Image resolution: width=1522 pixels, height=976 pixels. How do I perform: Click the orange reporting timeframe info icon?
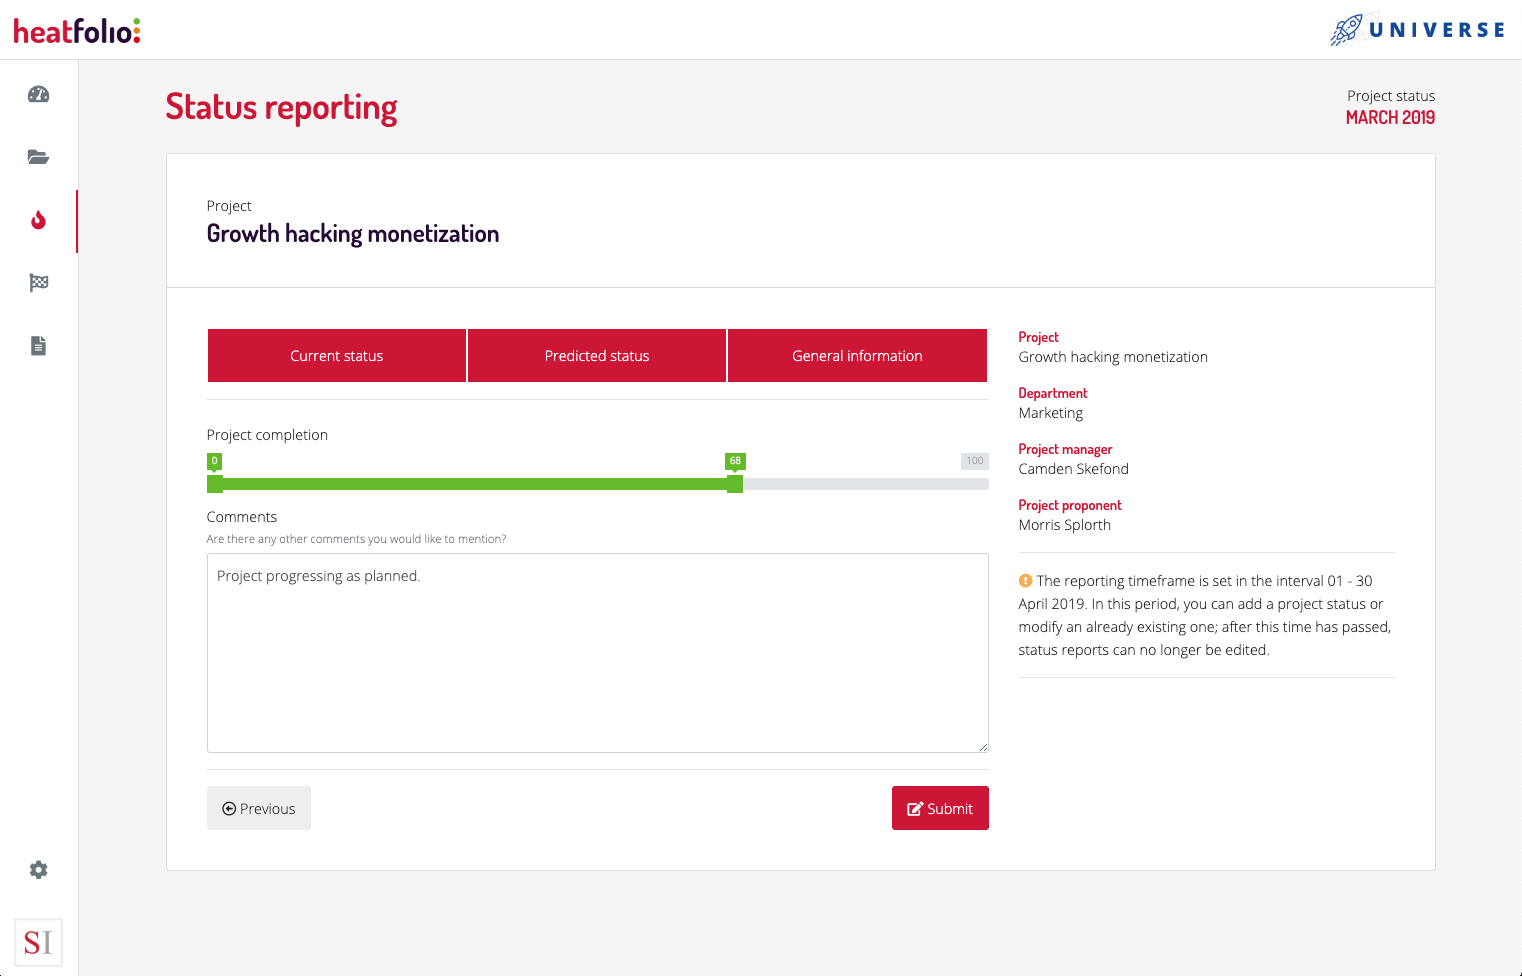click(x=1025, y=581)
